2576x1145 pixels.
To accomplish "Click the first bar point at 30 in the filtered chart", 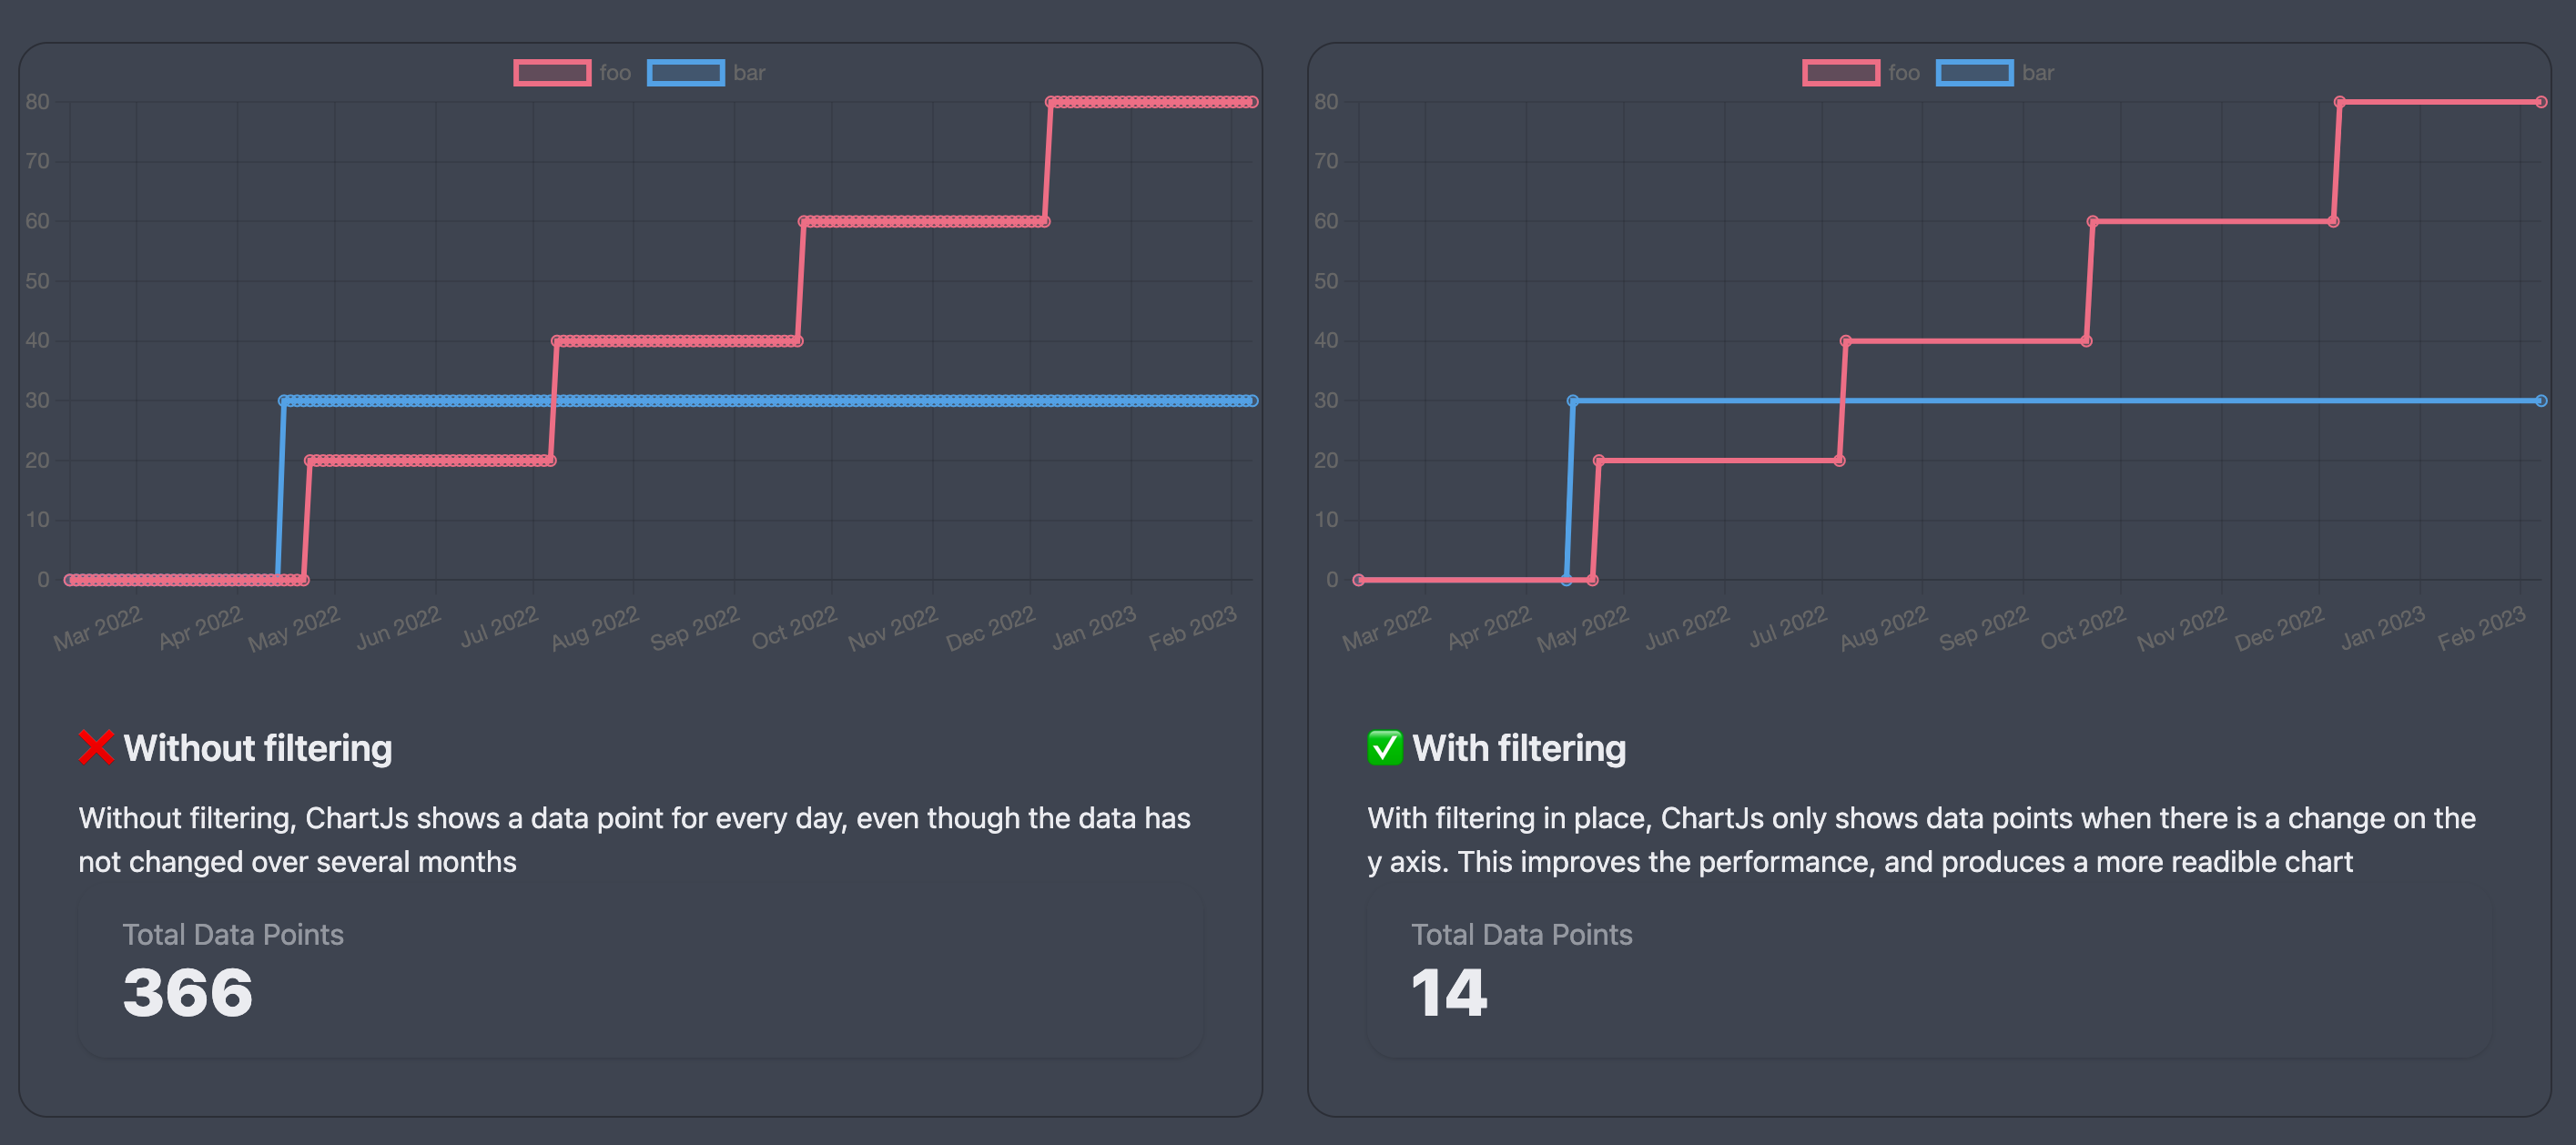I will pos(1573,401).
